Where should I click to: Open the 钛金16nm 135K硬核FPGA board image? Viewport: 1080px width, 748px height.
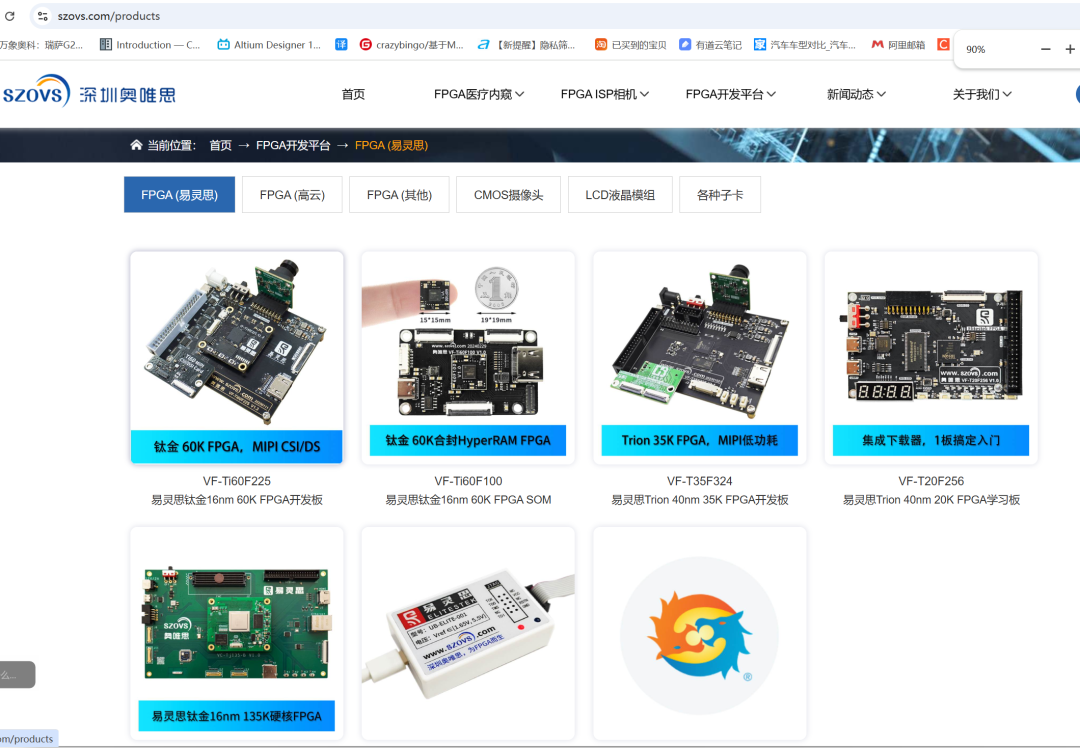coord(237,633)
